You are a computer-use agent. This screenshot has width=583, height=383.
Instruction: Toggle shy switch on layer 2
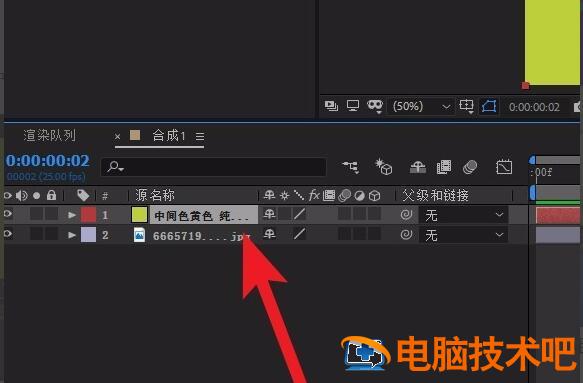point(269,234)
